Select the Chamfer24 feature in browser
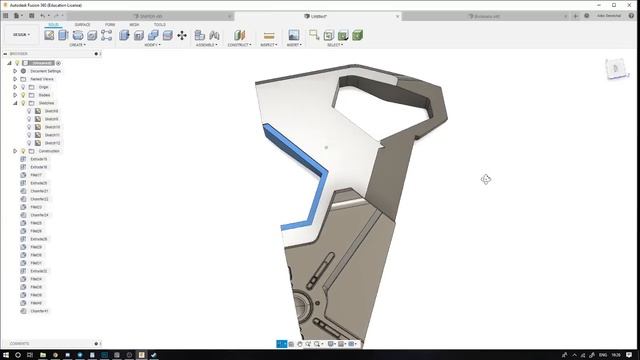This screenshot has height=360, width=640. coord(39,215)
